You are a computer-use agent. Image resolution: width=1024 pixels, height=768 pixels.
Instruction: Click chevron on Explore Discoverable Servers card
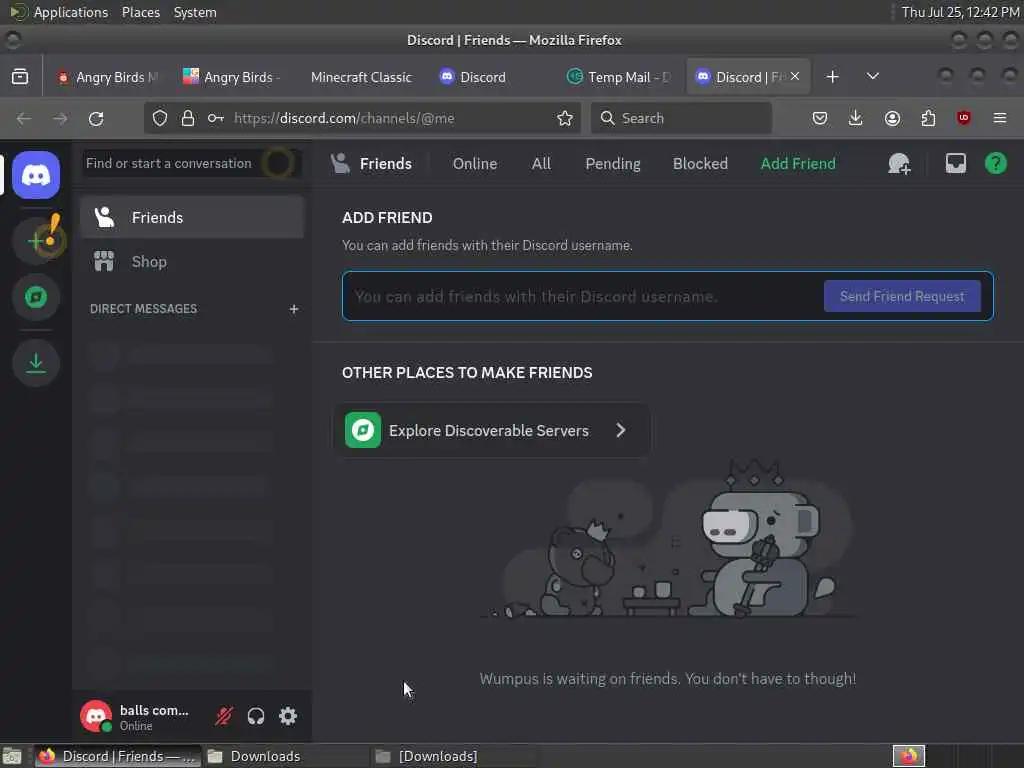tap(620, 430)
